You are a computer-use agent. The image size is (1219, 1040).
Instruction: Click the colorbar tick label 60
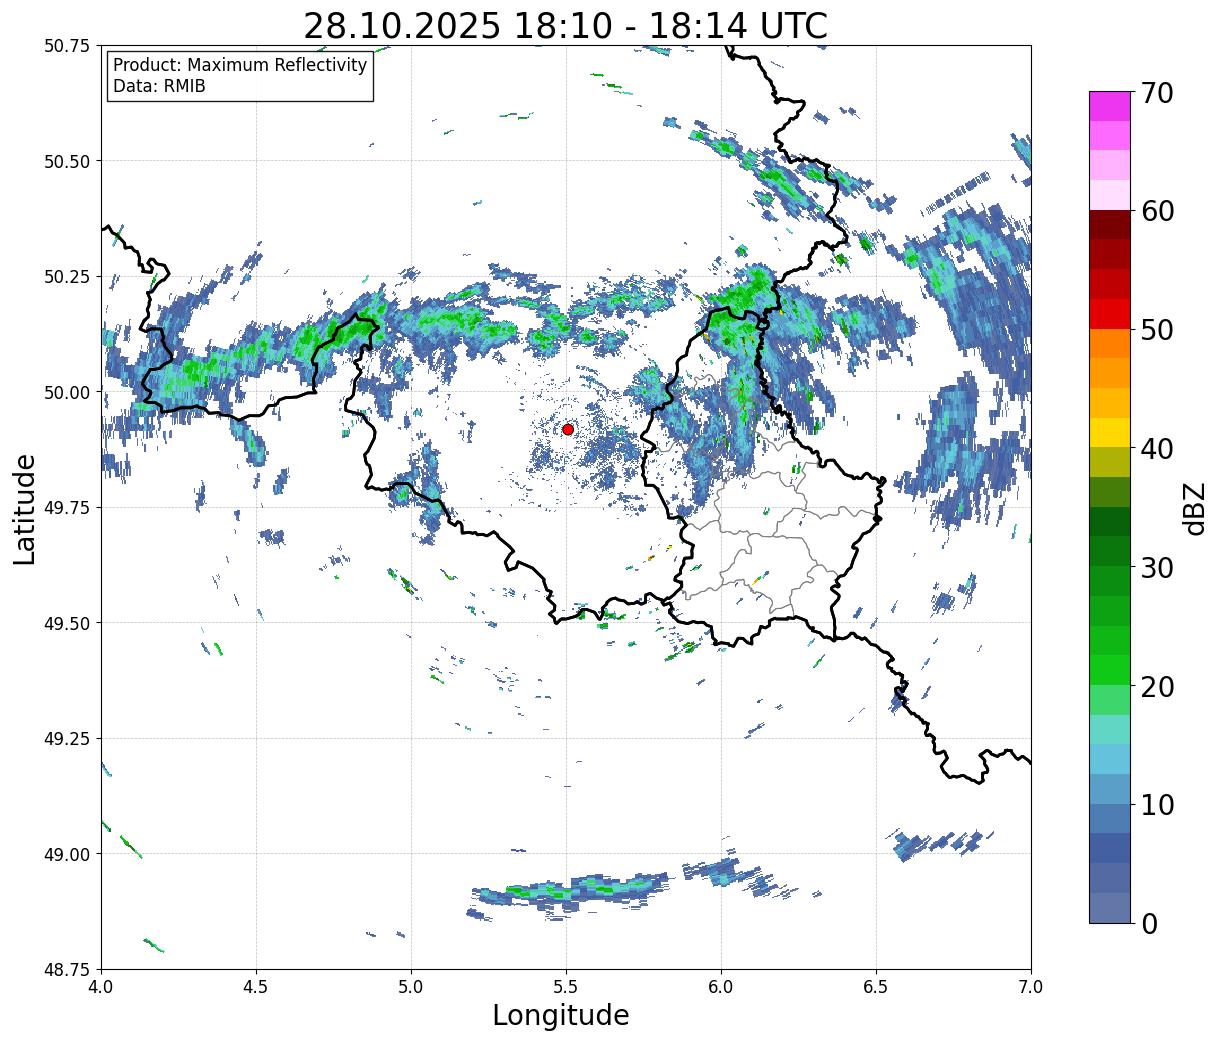point(1157,211)
